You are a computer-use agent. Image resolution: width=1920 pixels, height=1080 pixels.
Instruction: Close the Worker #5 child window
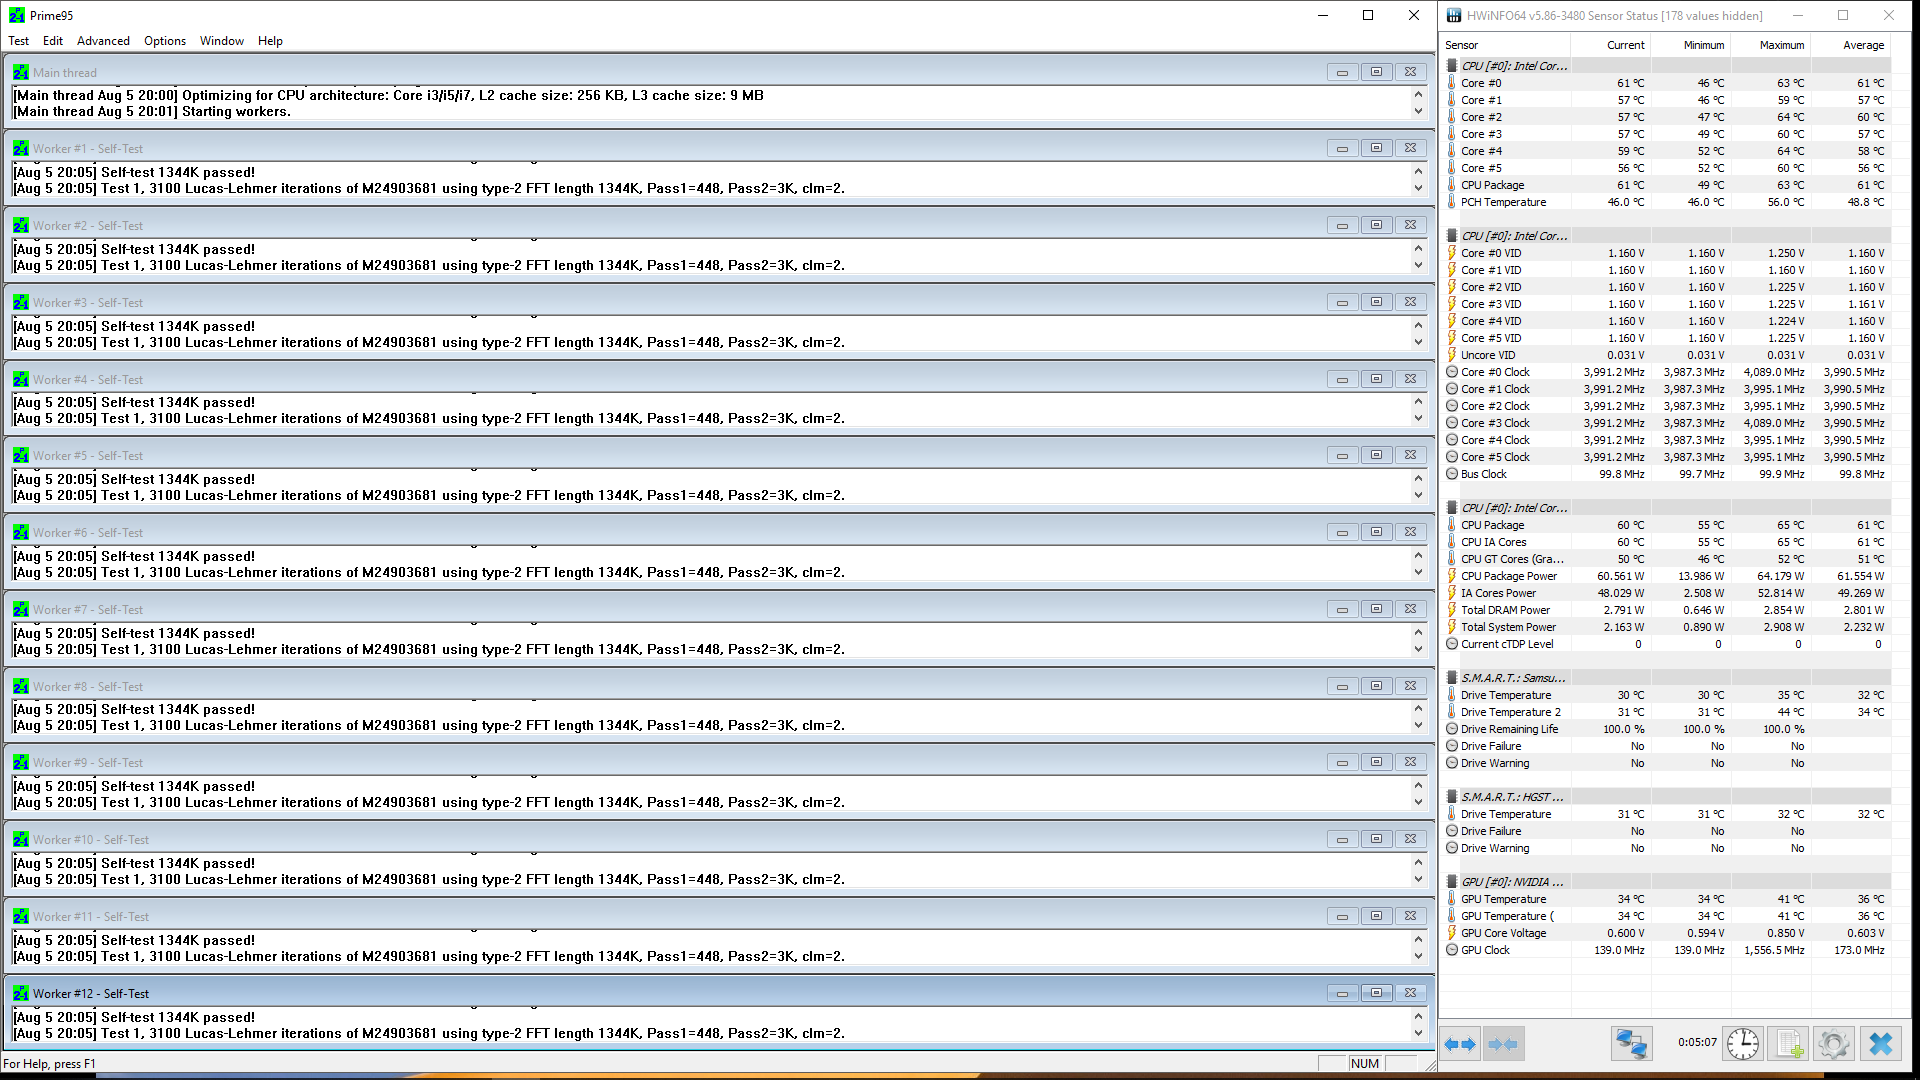click(1410, 455)
